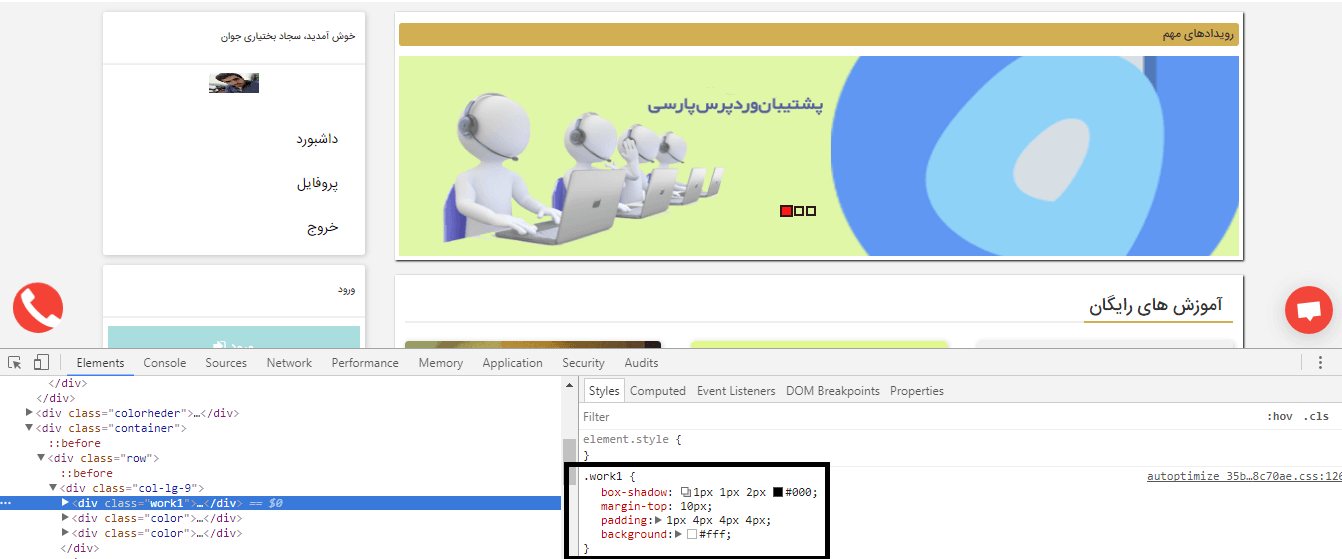The image size is (1342, 559).
Task: Open DevTools three-dot customize menu
Action: (x=1320, y=363)
